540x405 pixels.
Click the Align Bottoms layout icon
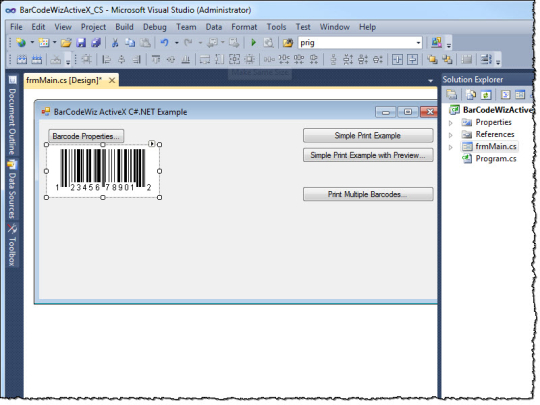(186, 60)
